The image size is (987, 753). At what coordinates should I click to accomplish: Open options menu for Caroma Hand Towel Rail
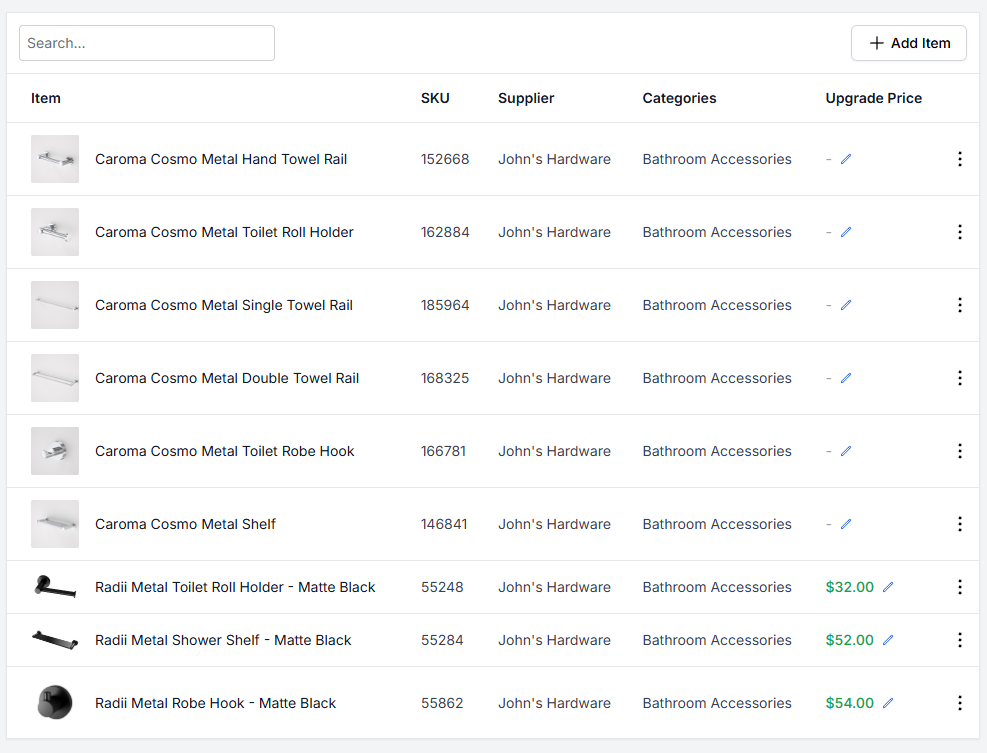click(x=959, y=159)
